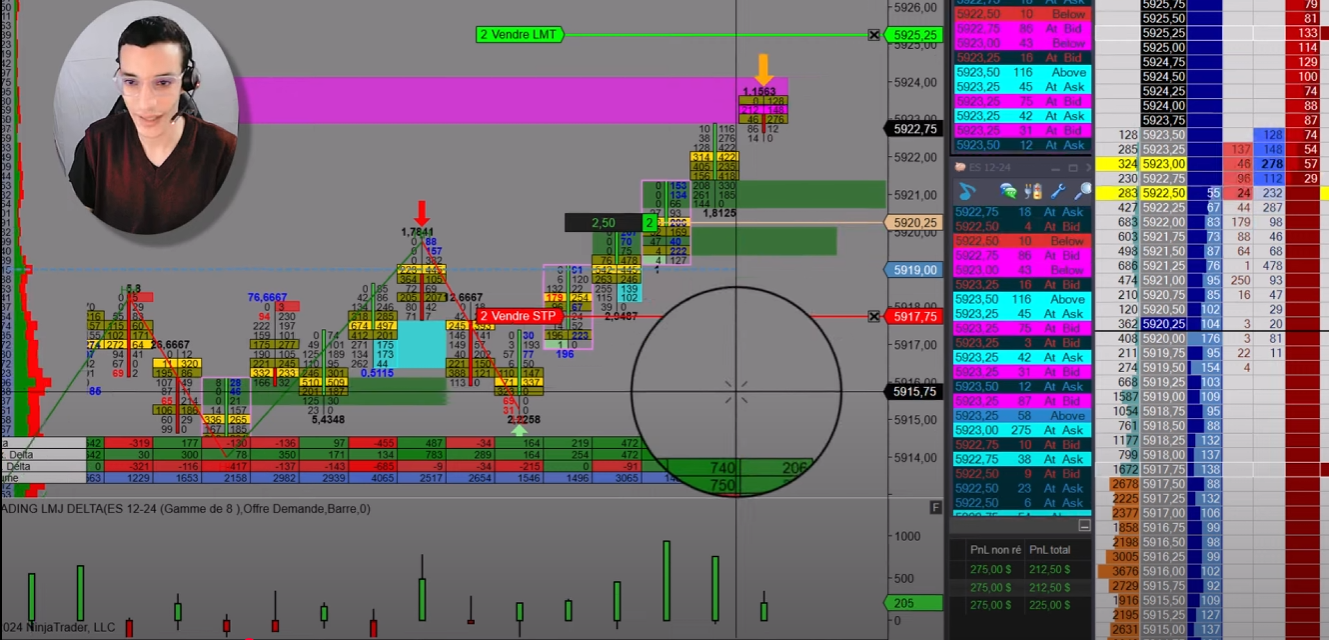The width and height of the screenshot is (1329, 640).
Task: Click the green position marker showing 2
Action: (x=649, y=222)
